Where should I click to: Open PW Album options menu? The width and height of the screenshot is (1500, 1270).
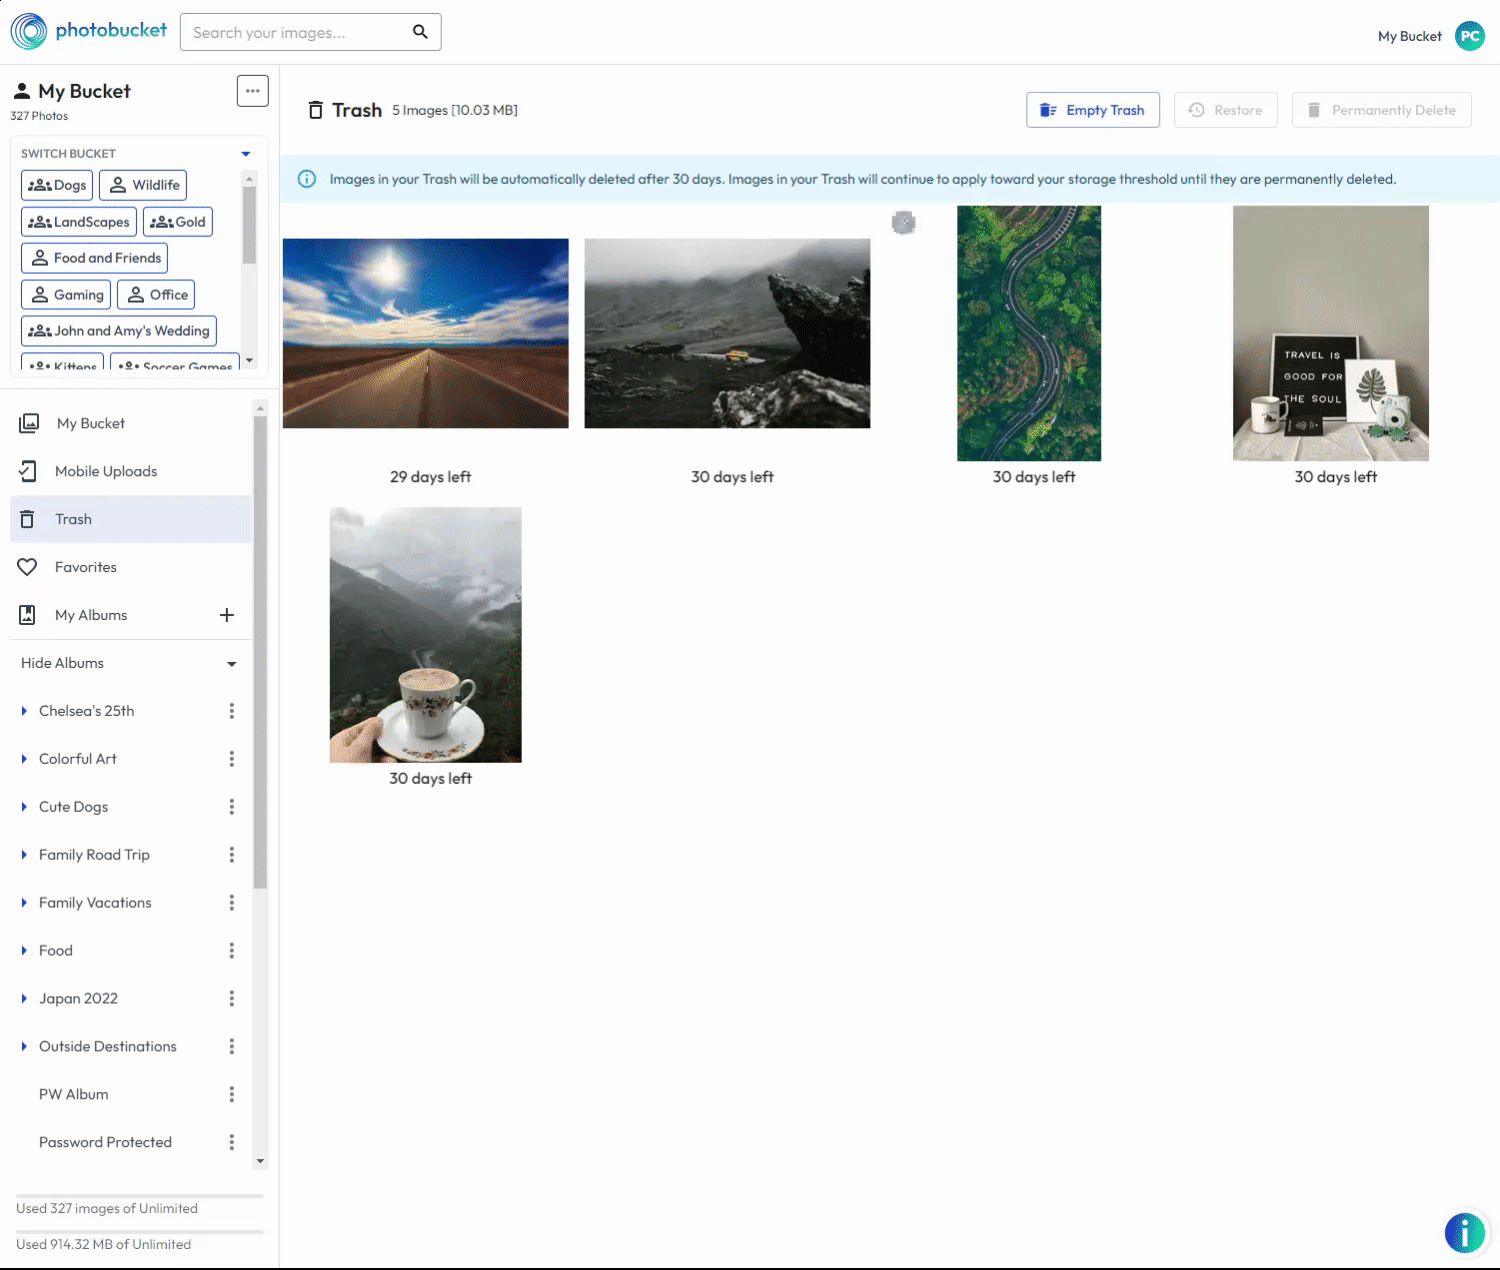click(232, 1095)
